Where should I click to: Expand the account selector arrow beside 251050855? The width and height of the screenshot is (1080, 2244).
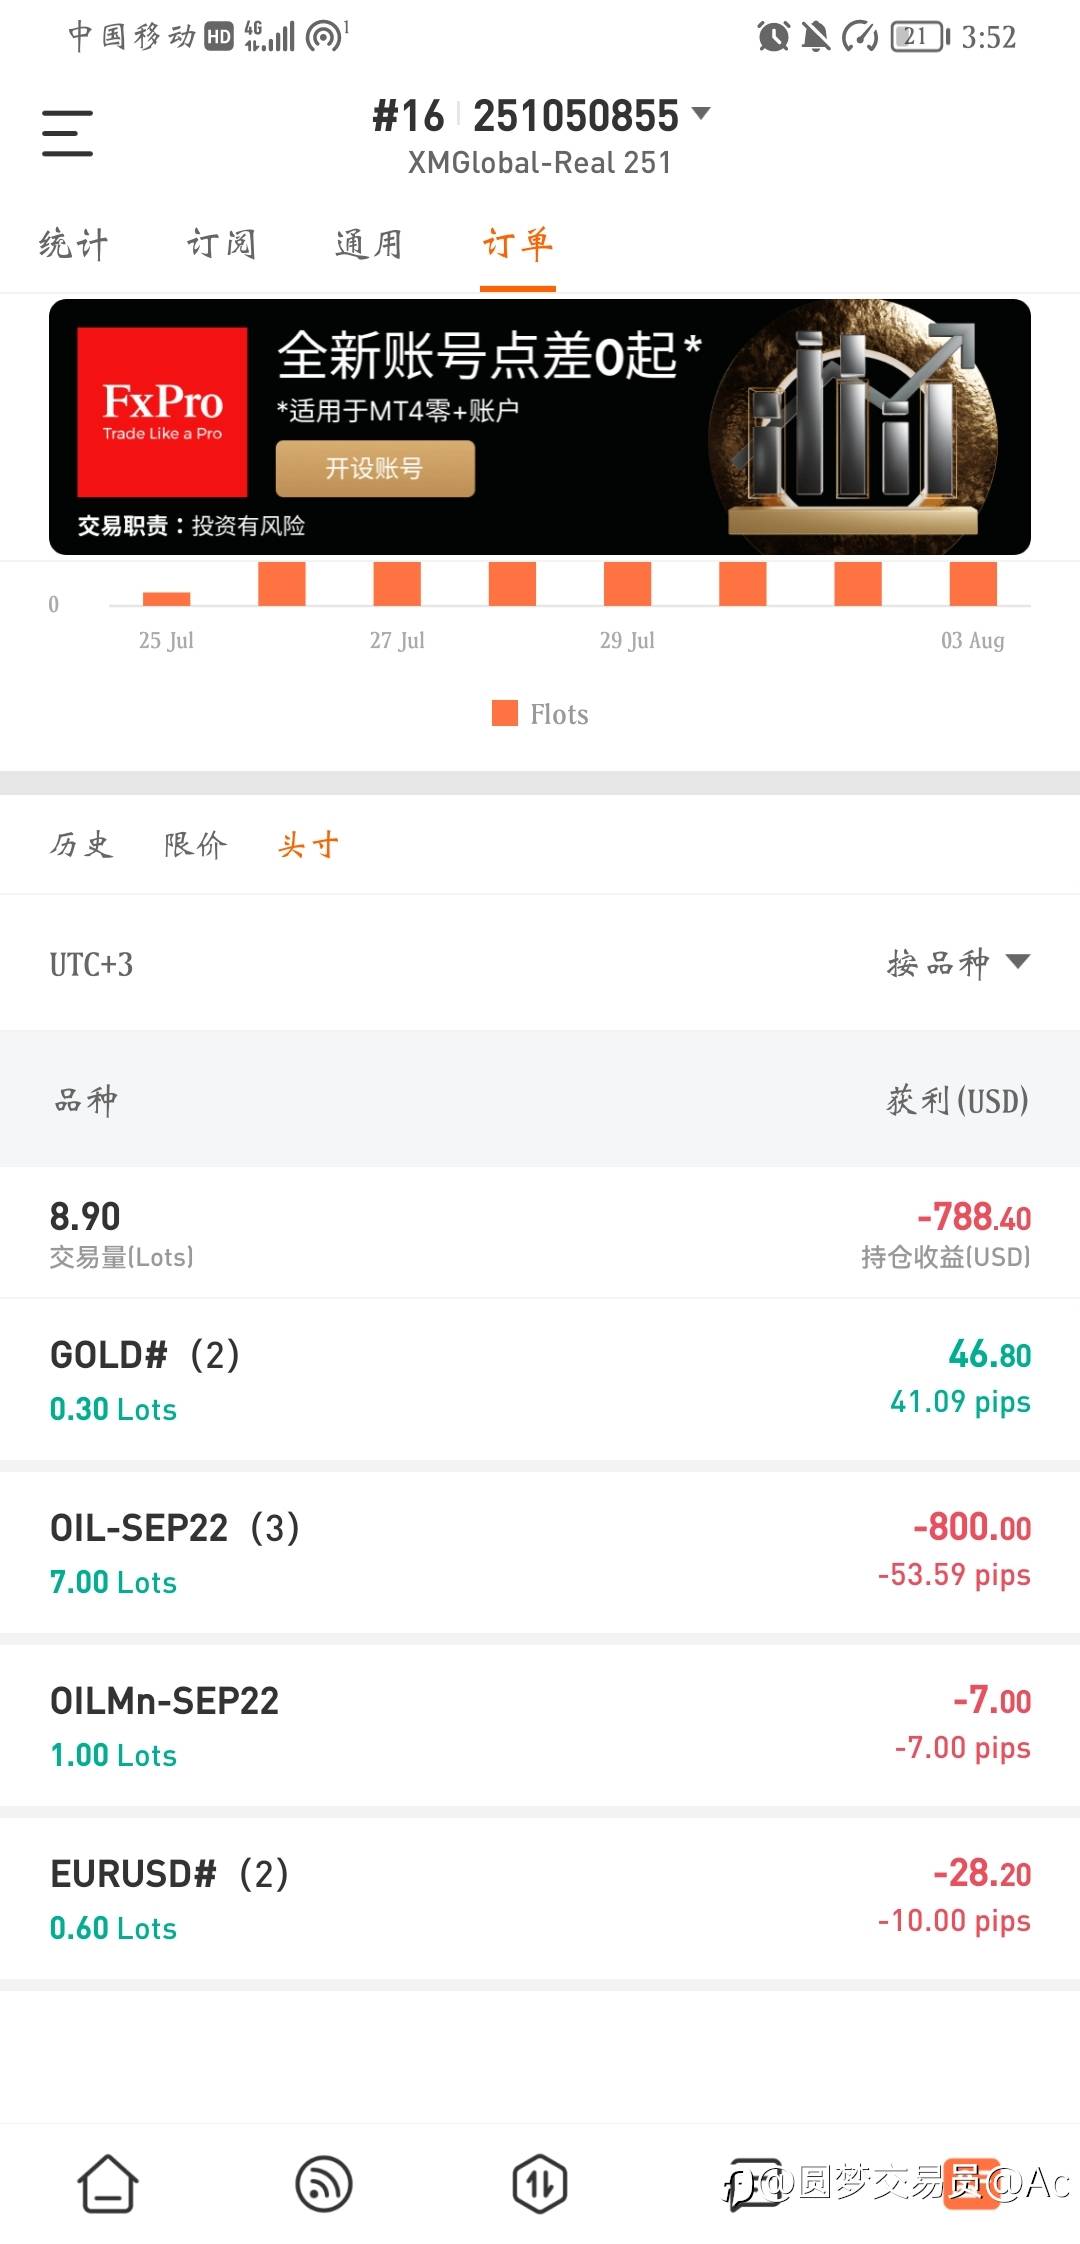pos(702,114)
